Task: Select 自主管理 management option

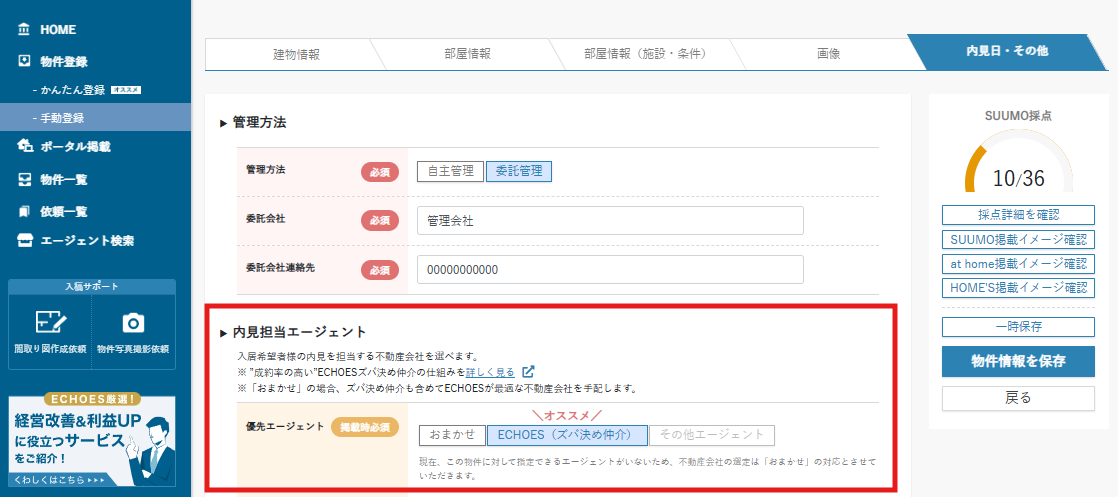Action: click(449, 171)
